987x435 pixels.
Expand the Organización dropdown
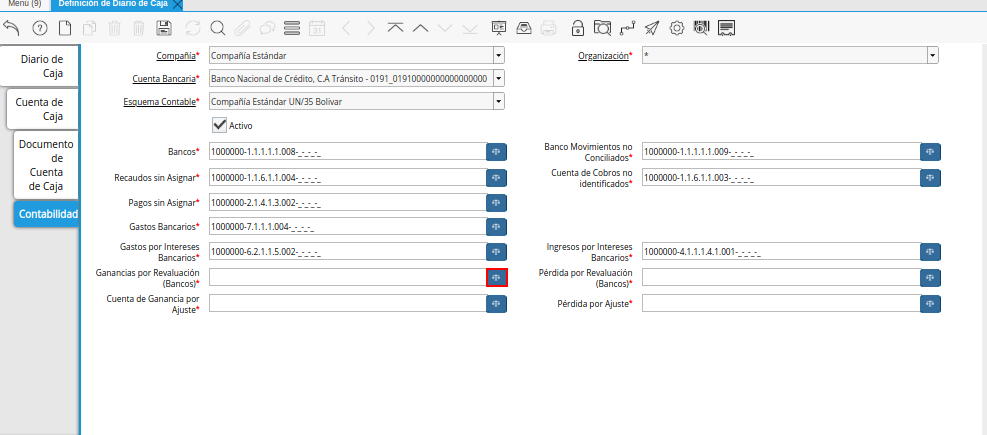[x=933, y=55]
